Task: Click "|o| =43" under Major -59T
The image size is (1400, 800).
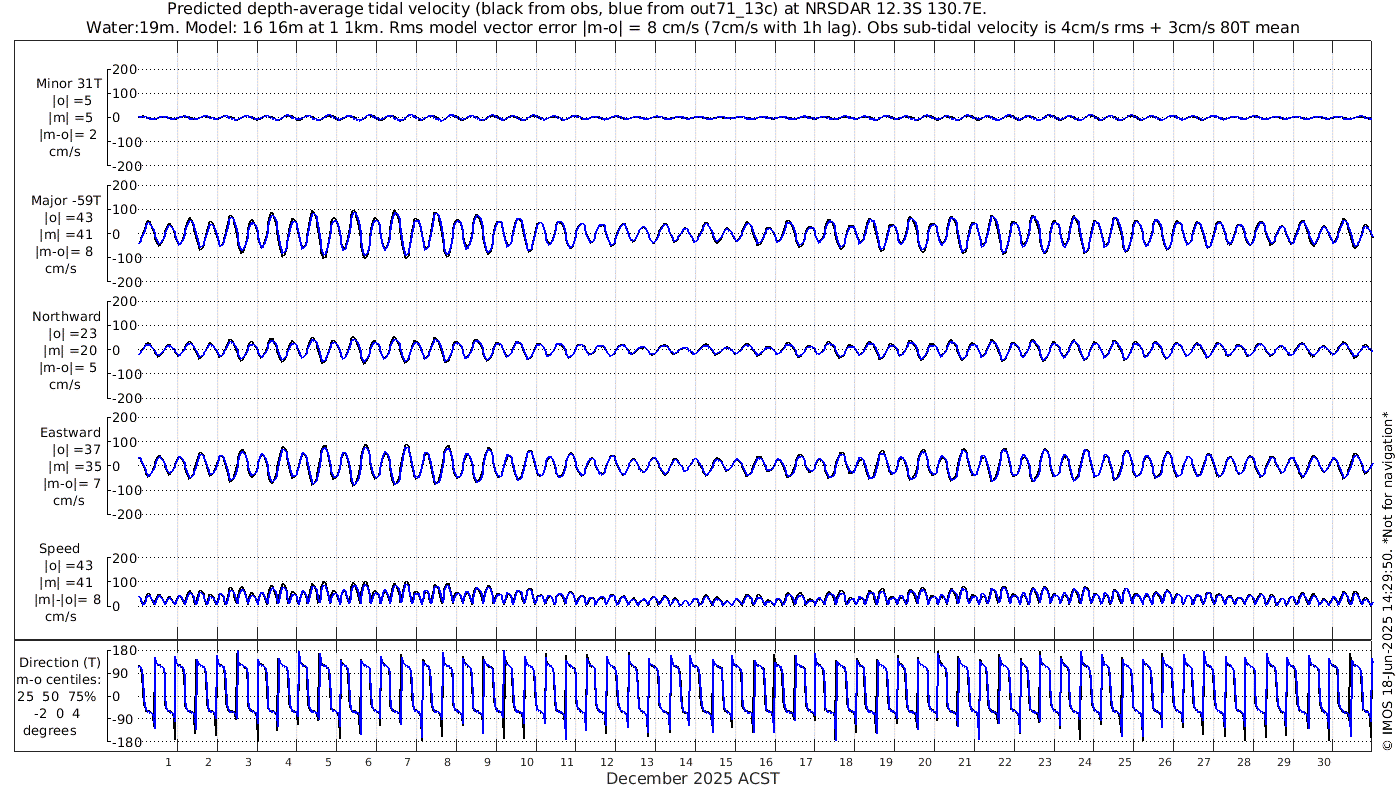Action: tap(68, 217)
